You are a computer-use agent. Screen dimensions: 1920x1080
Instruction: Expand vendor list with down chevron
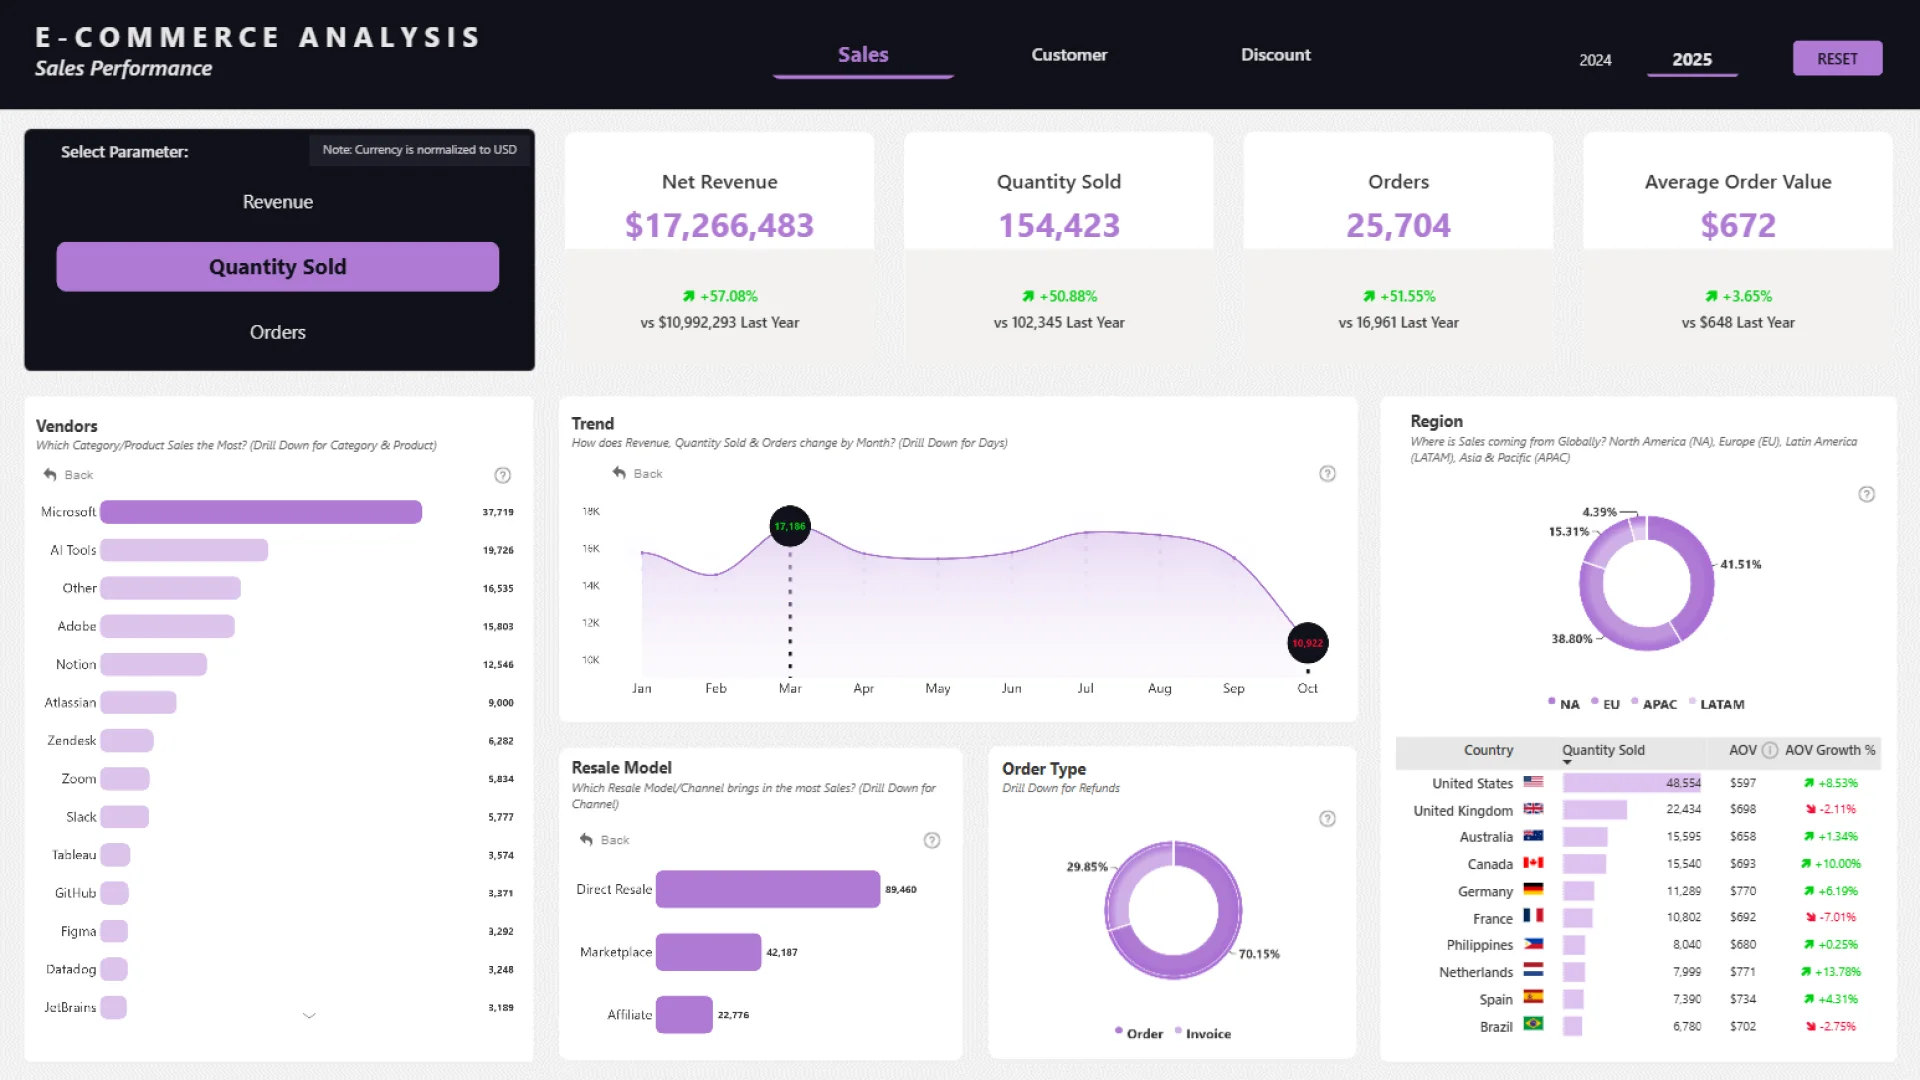point(309,1015)
